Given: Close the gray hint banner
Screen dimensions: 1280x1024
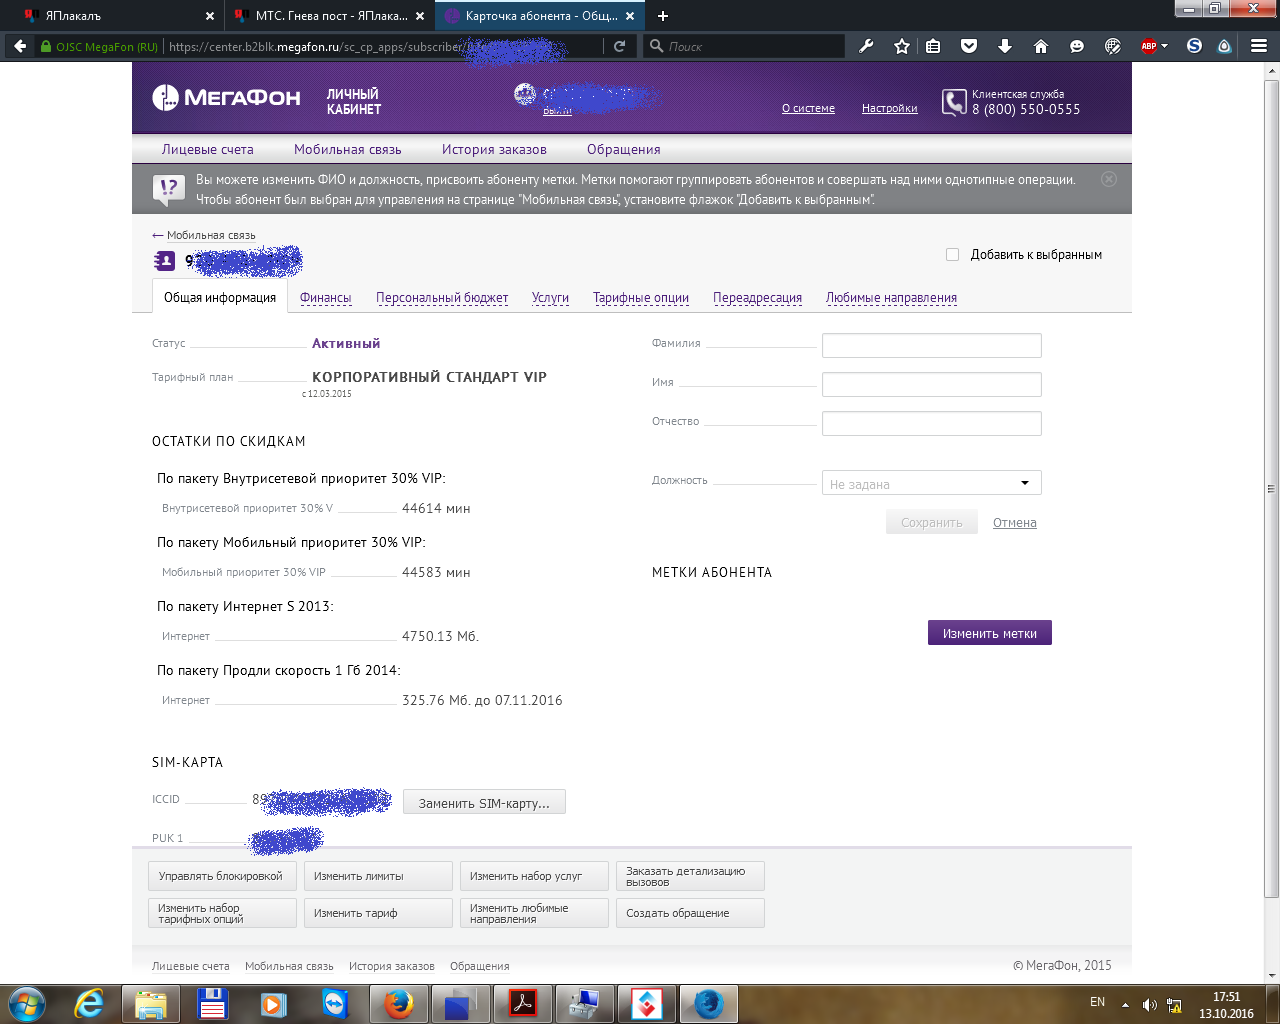Looking at the screenshot, I should pos(1108,179).
